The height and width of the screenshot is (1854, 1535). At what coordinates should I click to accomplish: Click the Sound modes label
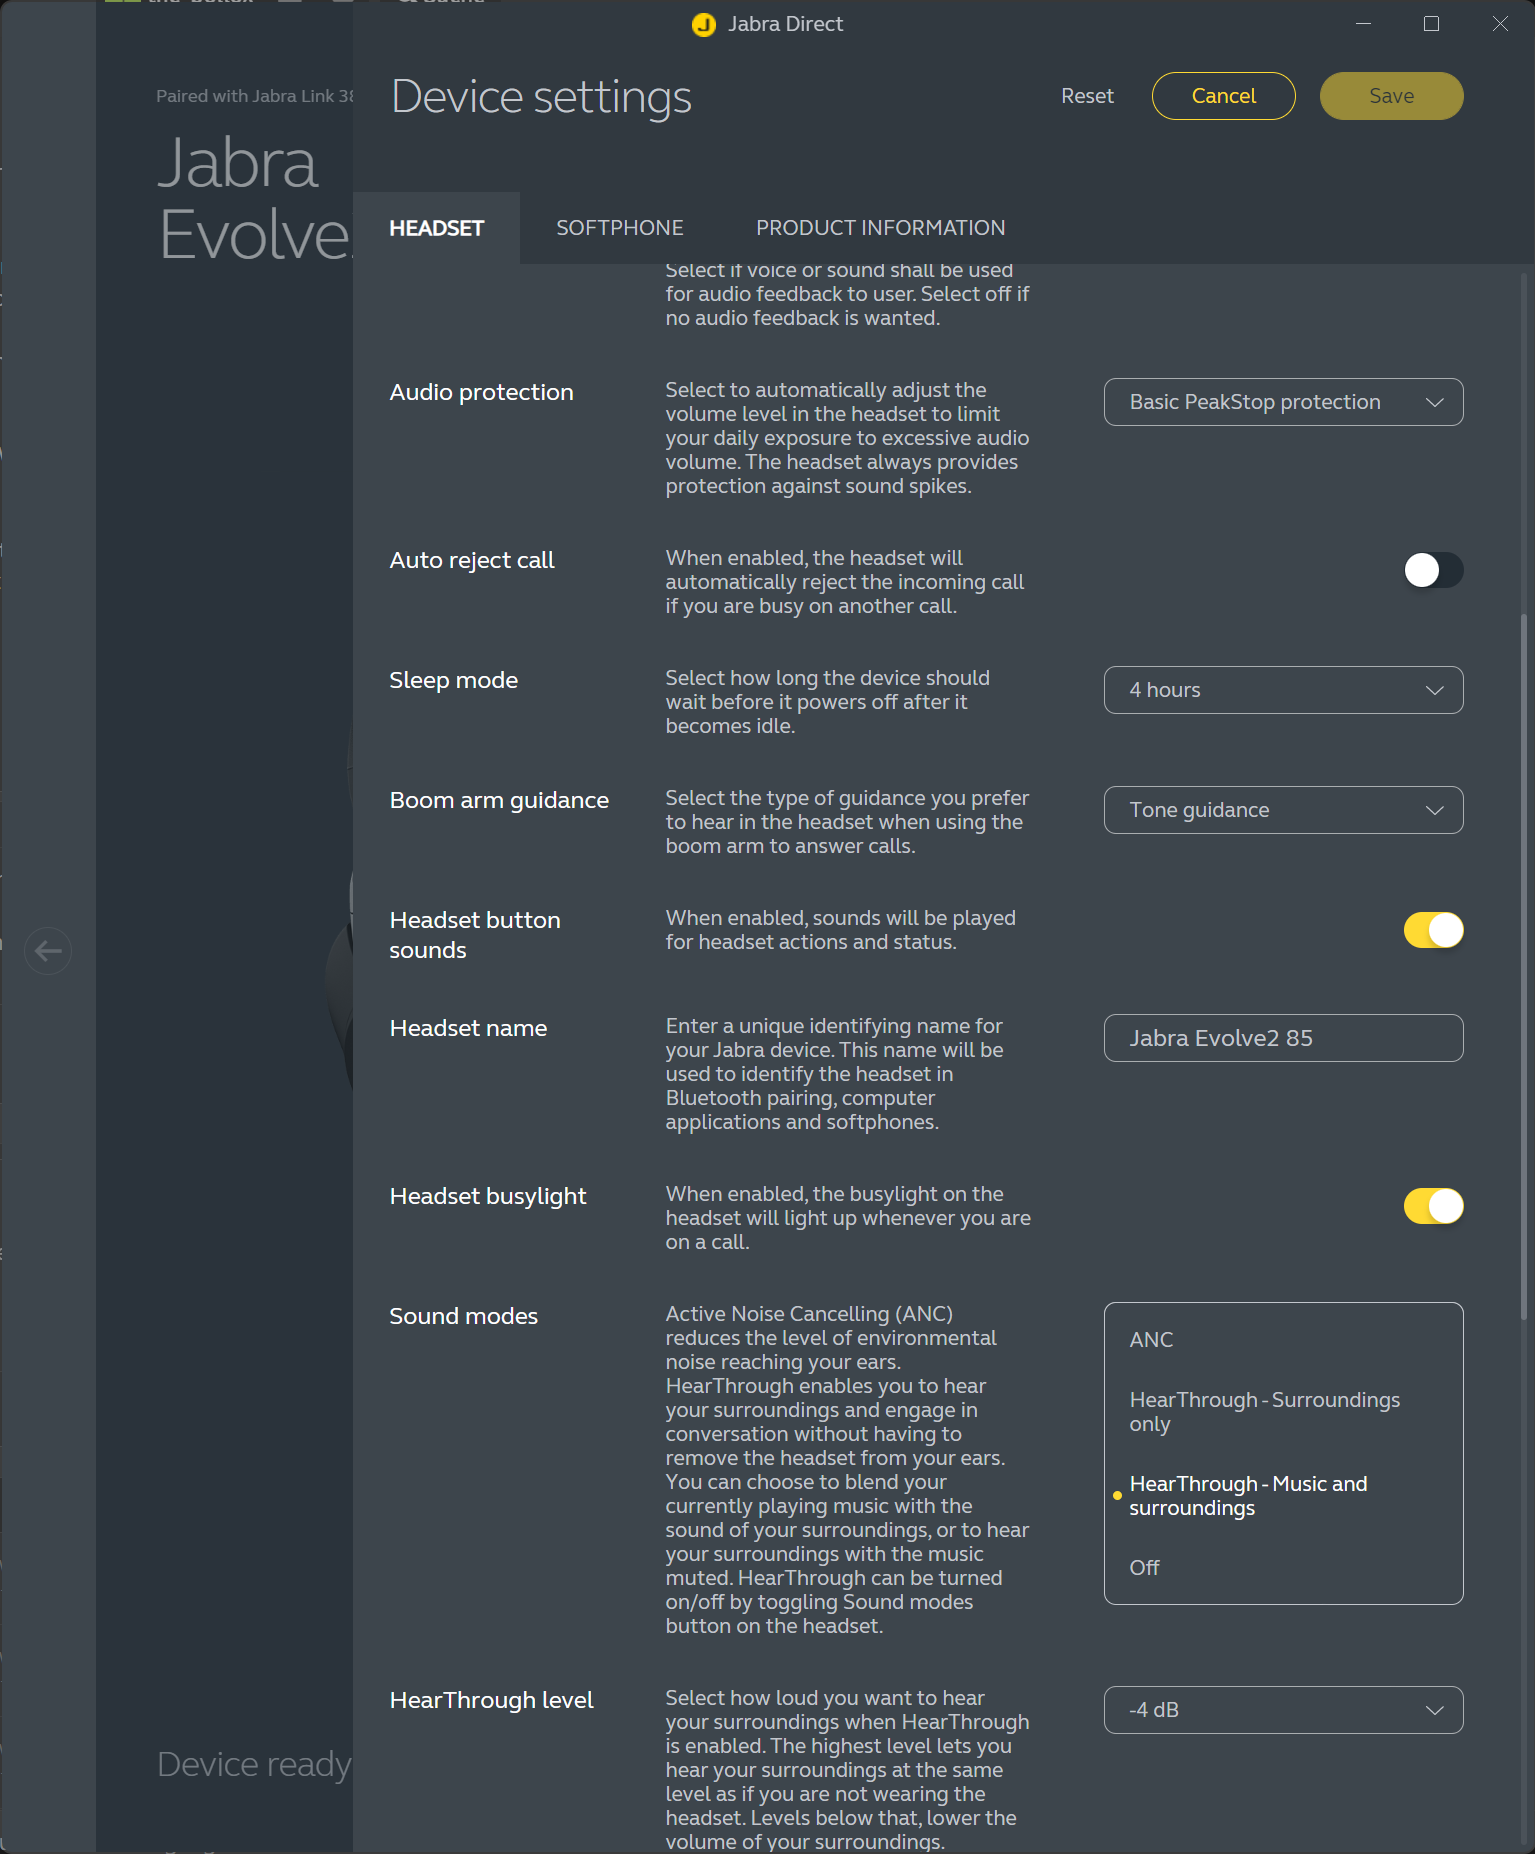[463, 1316]
